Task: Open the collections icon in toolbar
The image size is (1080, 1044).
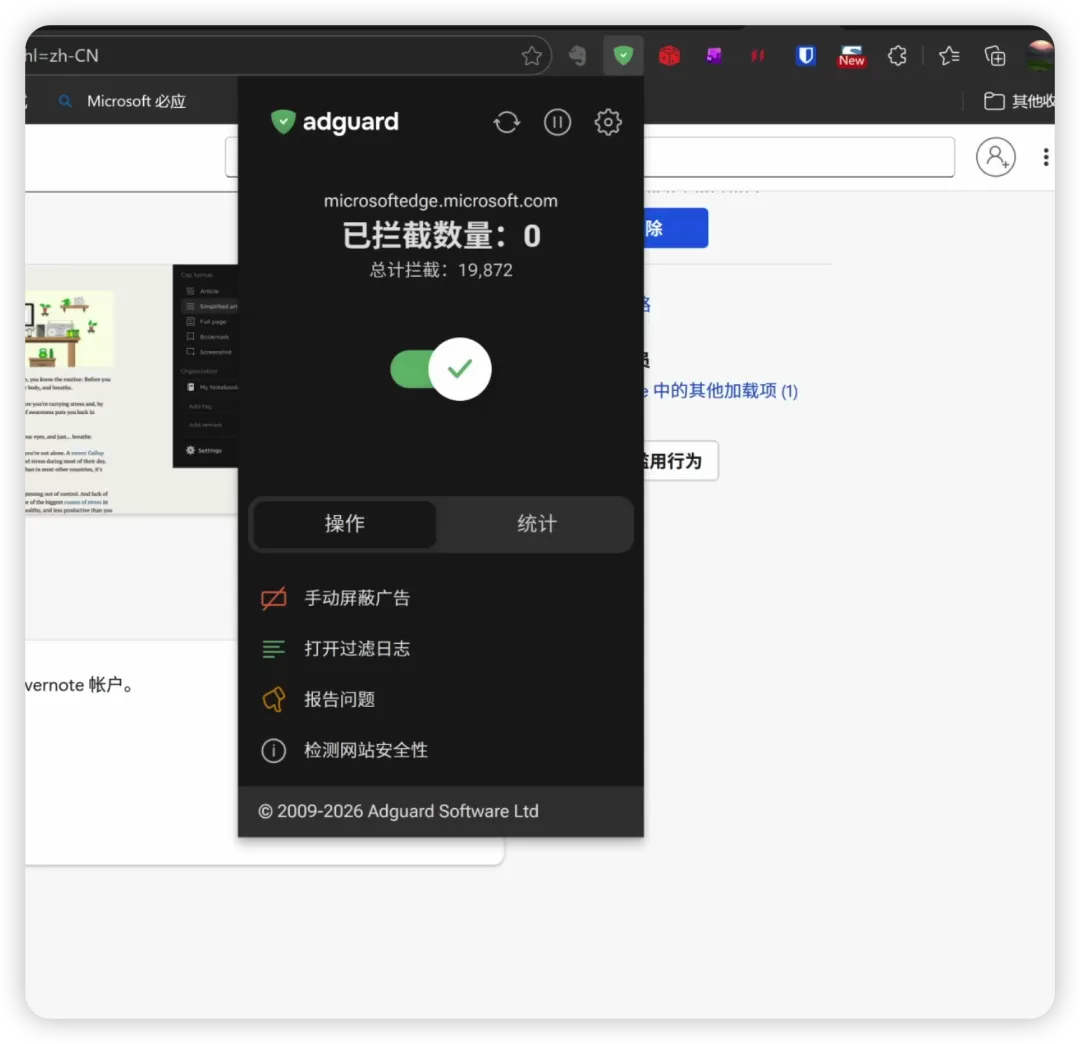Action: (x=995, y=55)
